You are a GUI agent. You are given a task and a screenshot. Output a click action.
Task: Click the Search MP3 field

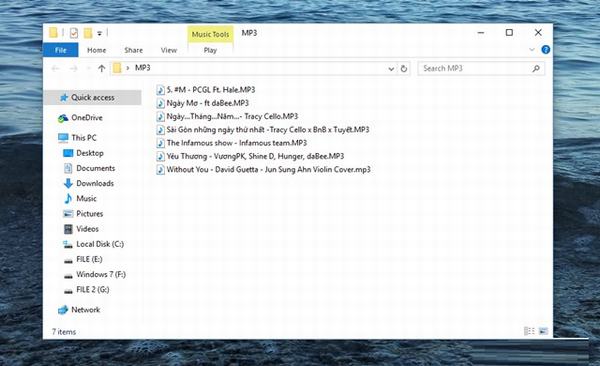point(481,69)
